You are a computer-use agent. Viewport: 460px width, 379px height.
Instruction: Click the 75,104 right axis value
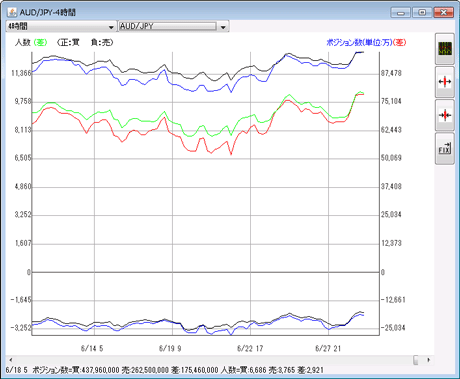(391, 101)
